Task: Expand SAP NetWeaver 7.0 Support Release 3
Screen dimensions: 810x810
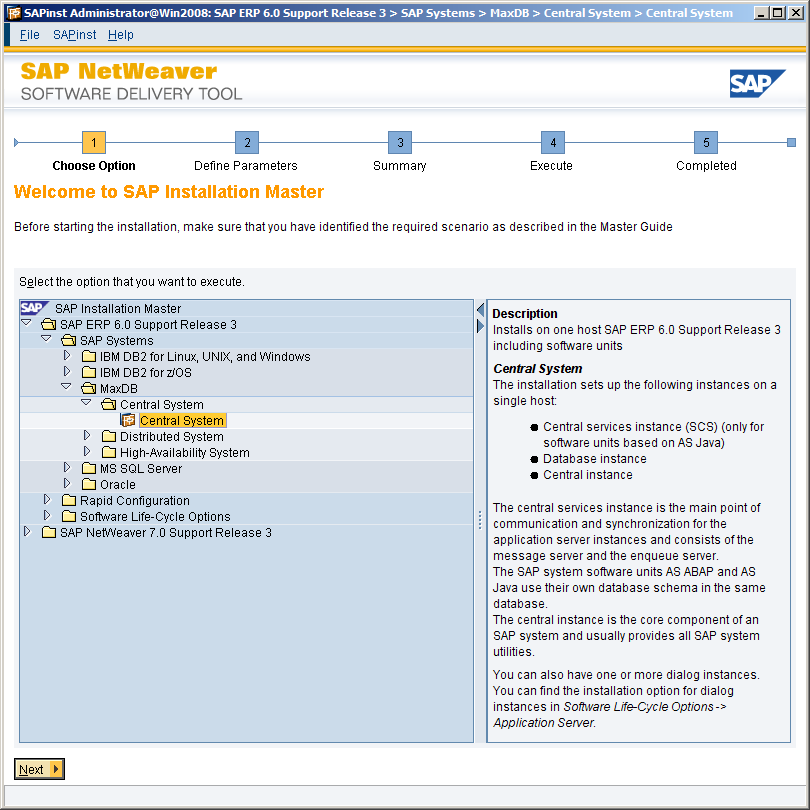Action: click(x=27, y=532)
